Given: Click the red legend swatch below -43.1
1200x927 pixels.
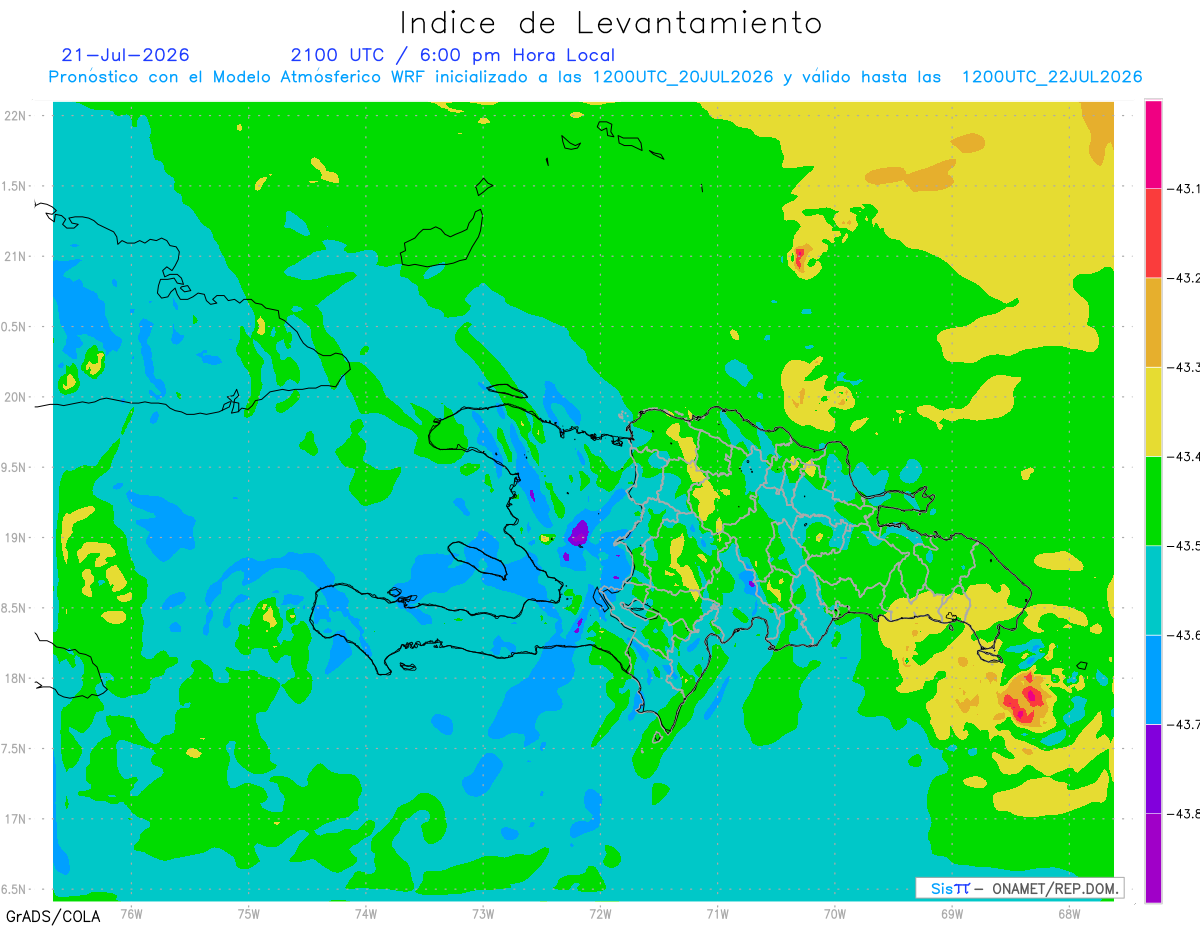Looking at the screenshot, I should click(x=1153, y=233).
